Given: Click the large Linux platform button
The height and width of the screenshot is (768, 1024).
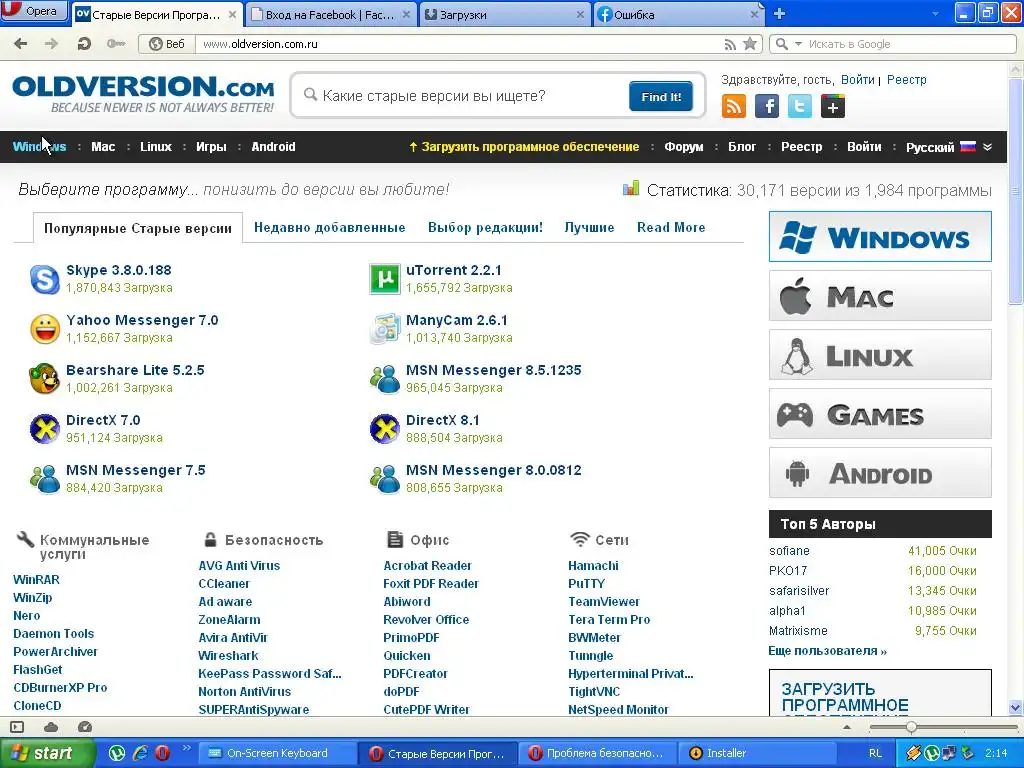Looking at the screenshot, I should pos(880,355).
